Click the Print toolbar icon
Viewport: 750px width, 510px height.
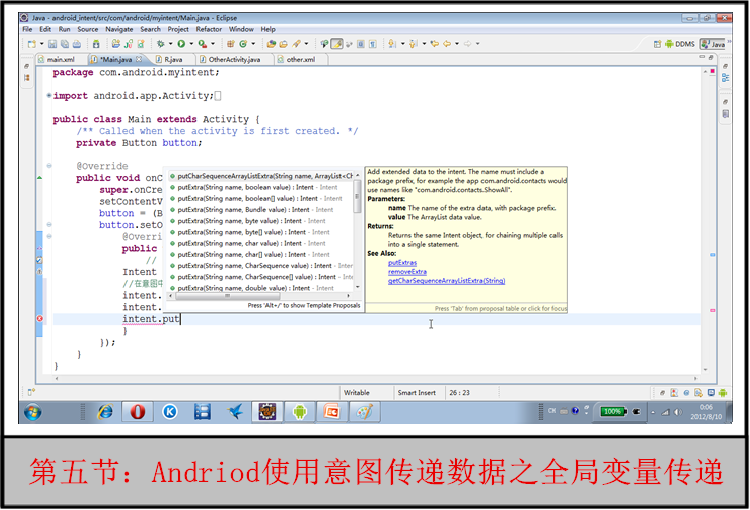pyautogui.click(x=77, y=44)
